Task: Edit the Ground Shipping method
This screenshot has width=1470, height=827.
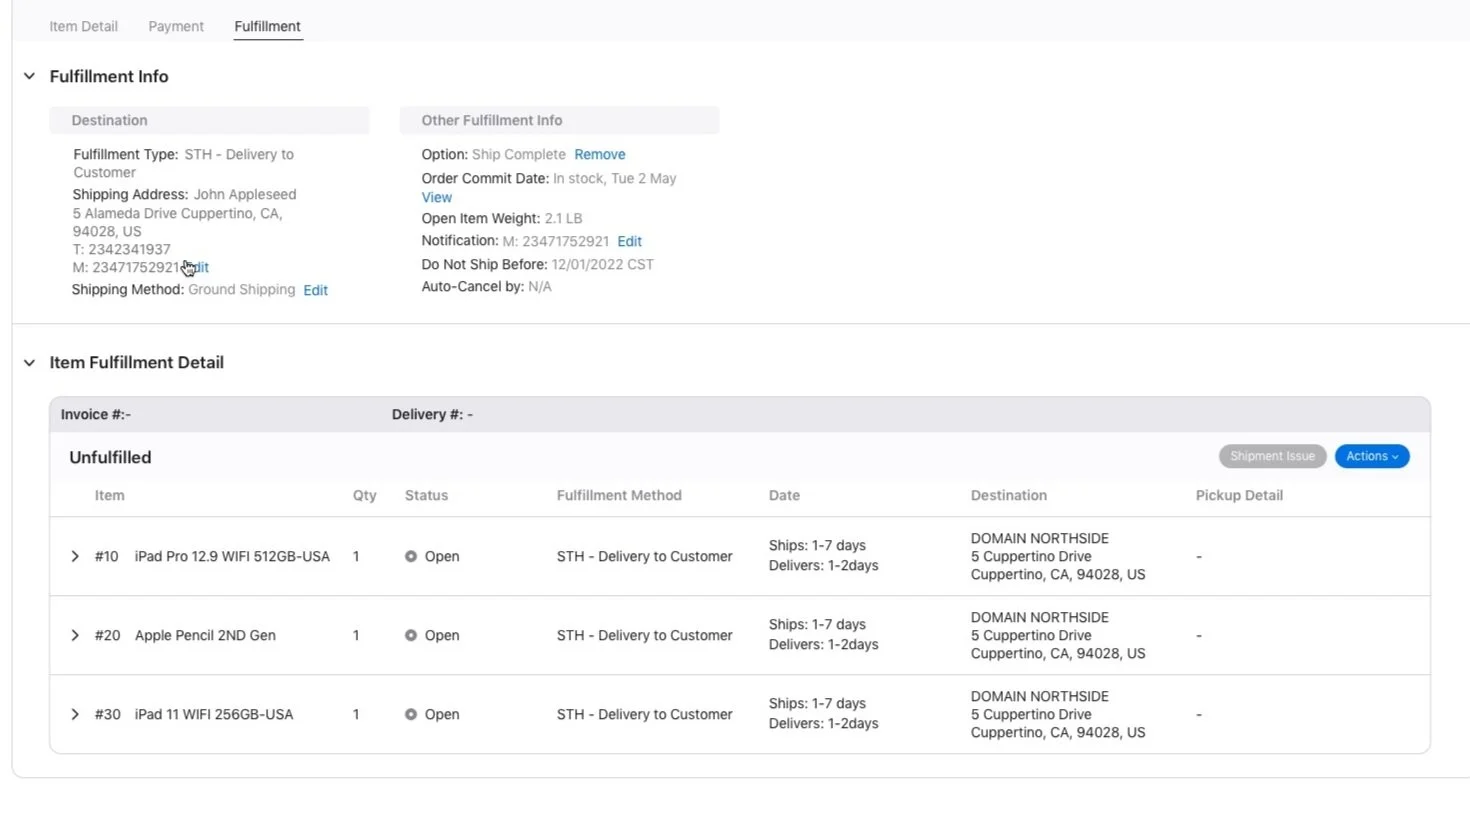Action: pyautogui.click(x=316, y=290)
